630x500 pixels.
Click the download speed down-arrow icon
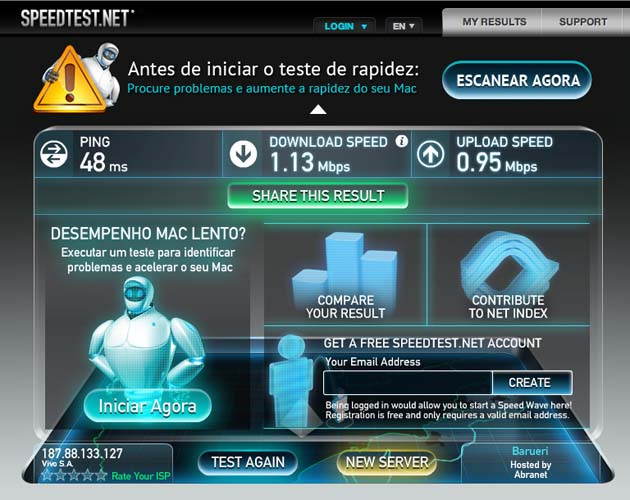pyautogui.click(x=243, y=154)
